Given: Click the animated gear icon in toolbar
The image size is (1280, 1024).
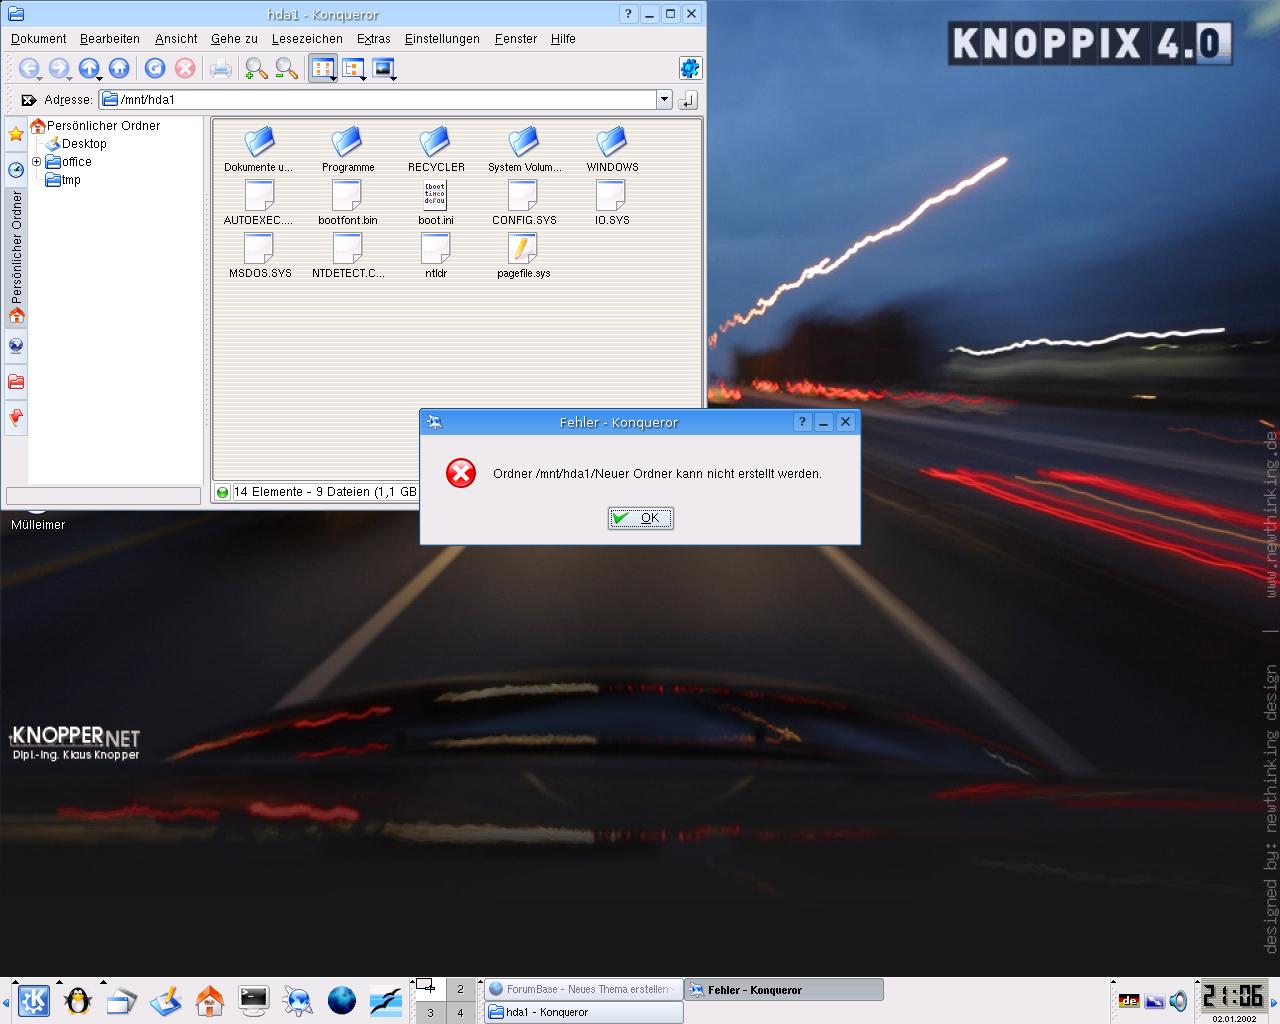Looking at the screenshot, I should (x=689, y=68).
